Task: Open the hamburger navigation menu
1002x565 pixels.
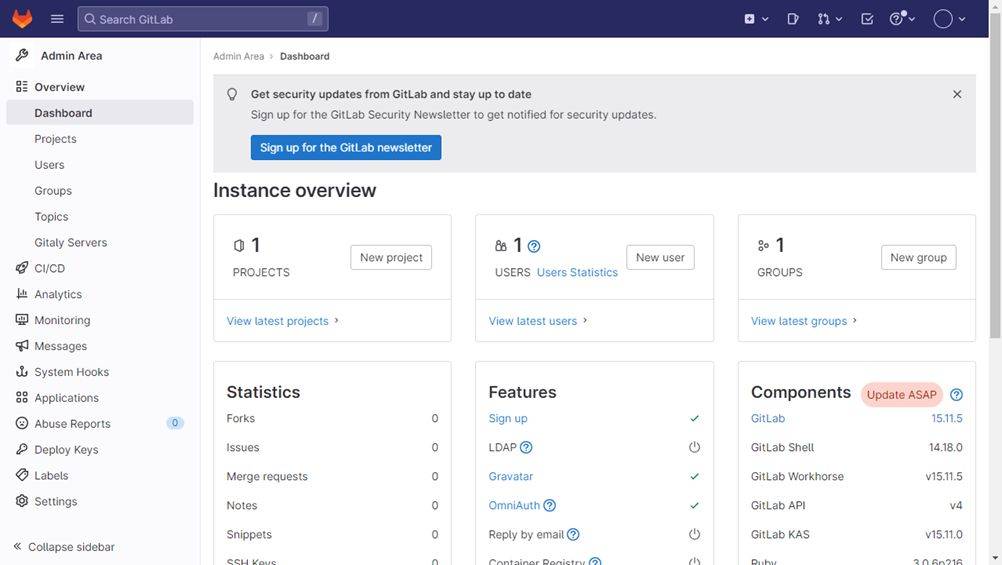Action: tap(57, 19)
